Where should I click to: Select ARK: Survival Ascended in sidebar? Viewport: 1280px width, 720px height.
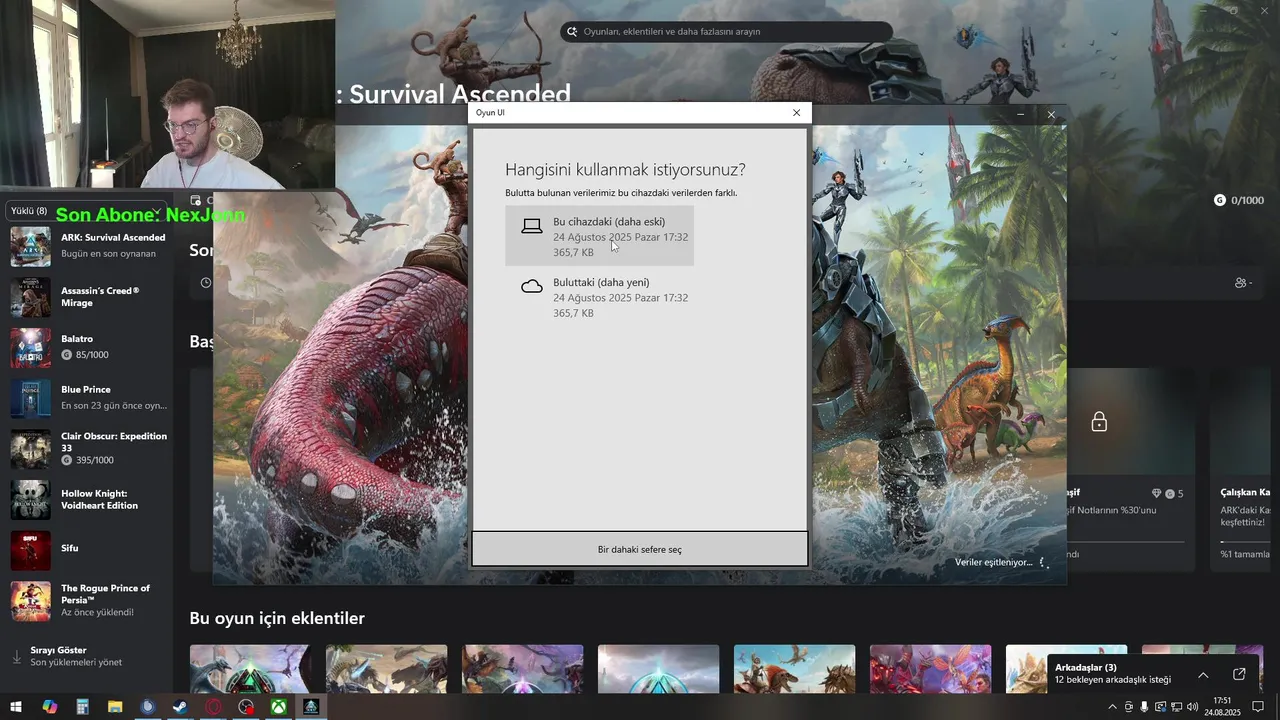[88, 246]
